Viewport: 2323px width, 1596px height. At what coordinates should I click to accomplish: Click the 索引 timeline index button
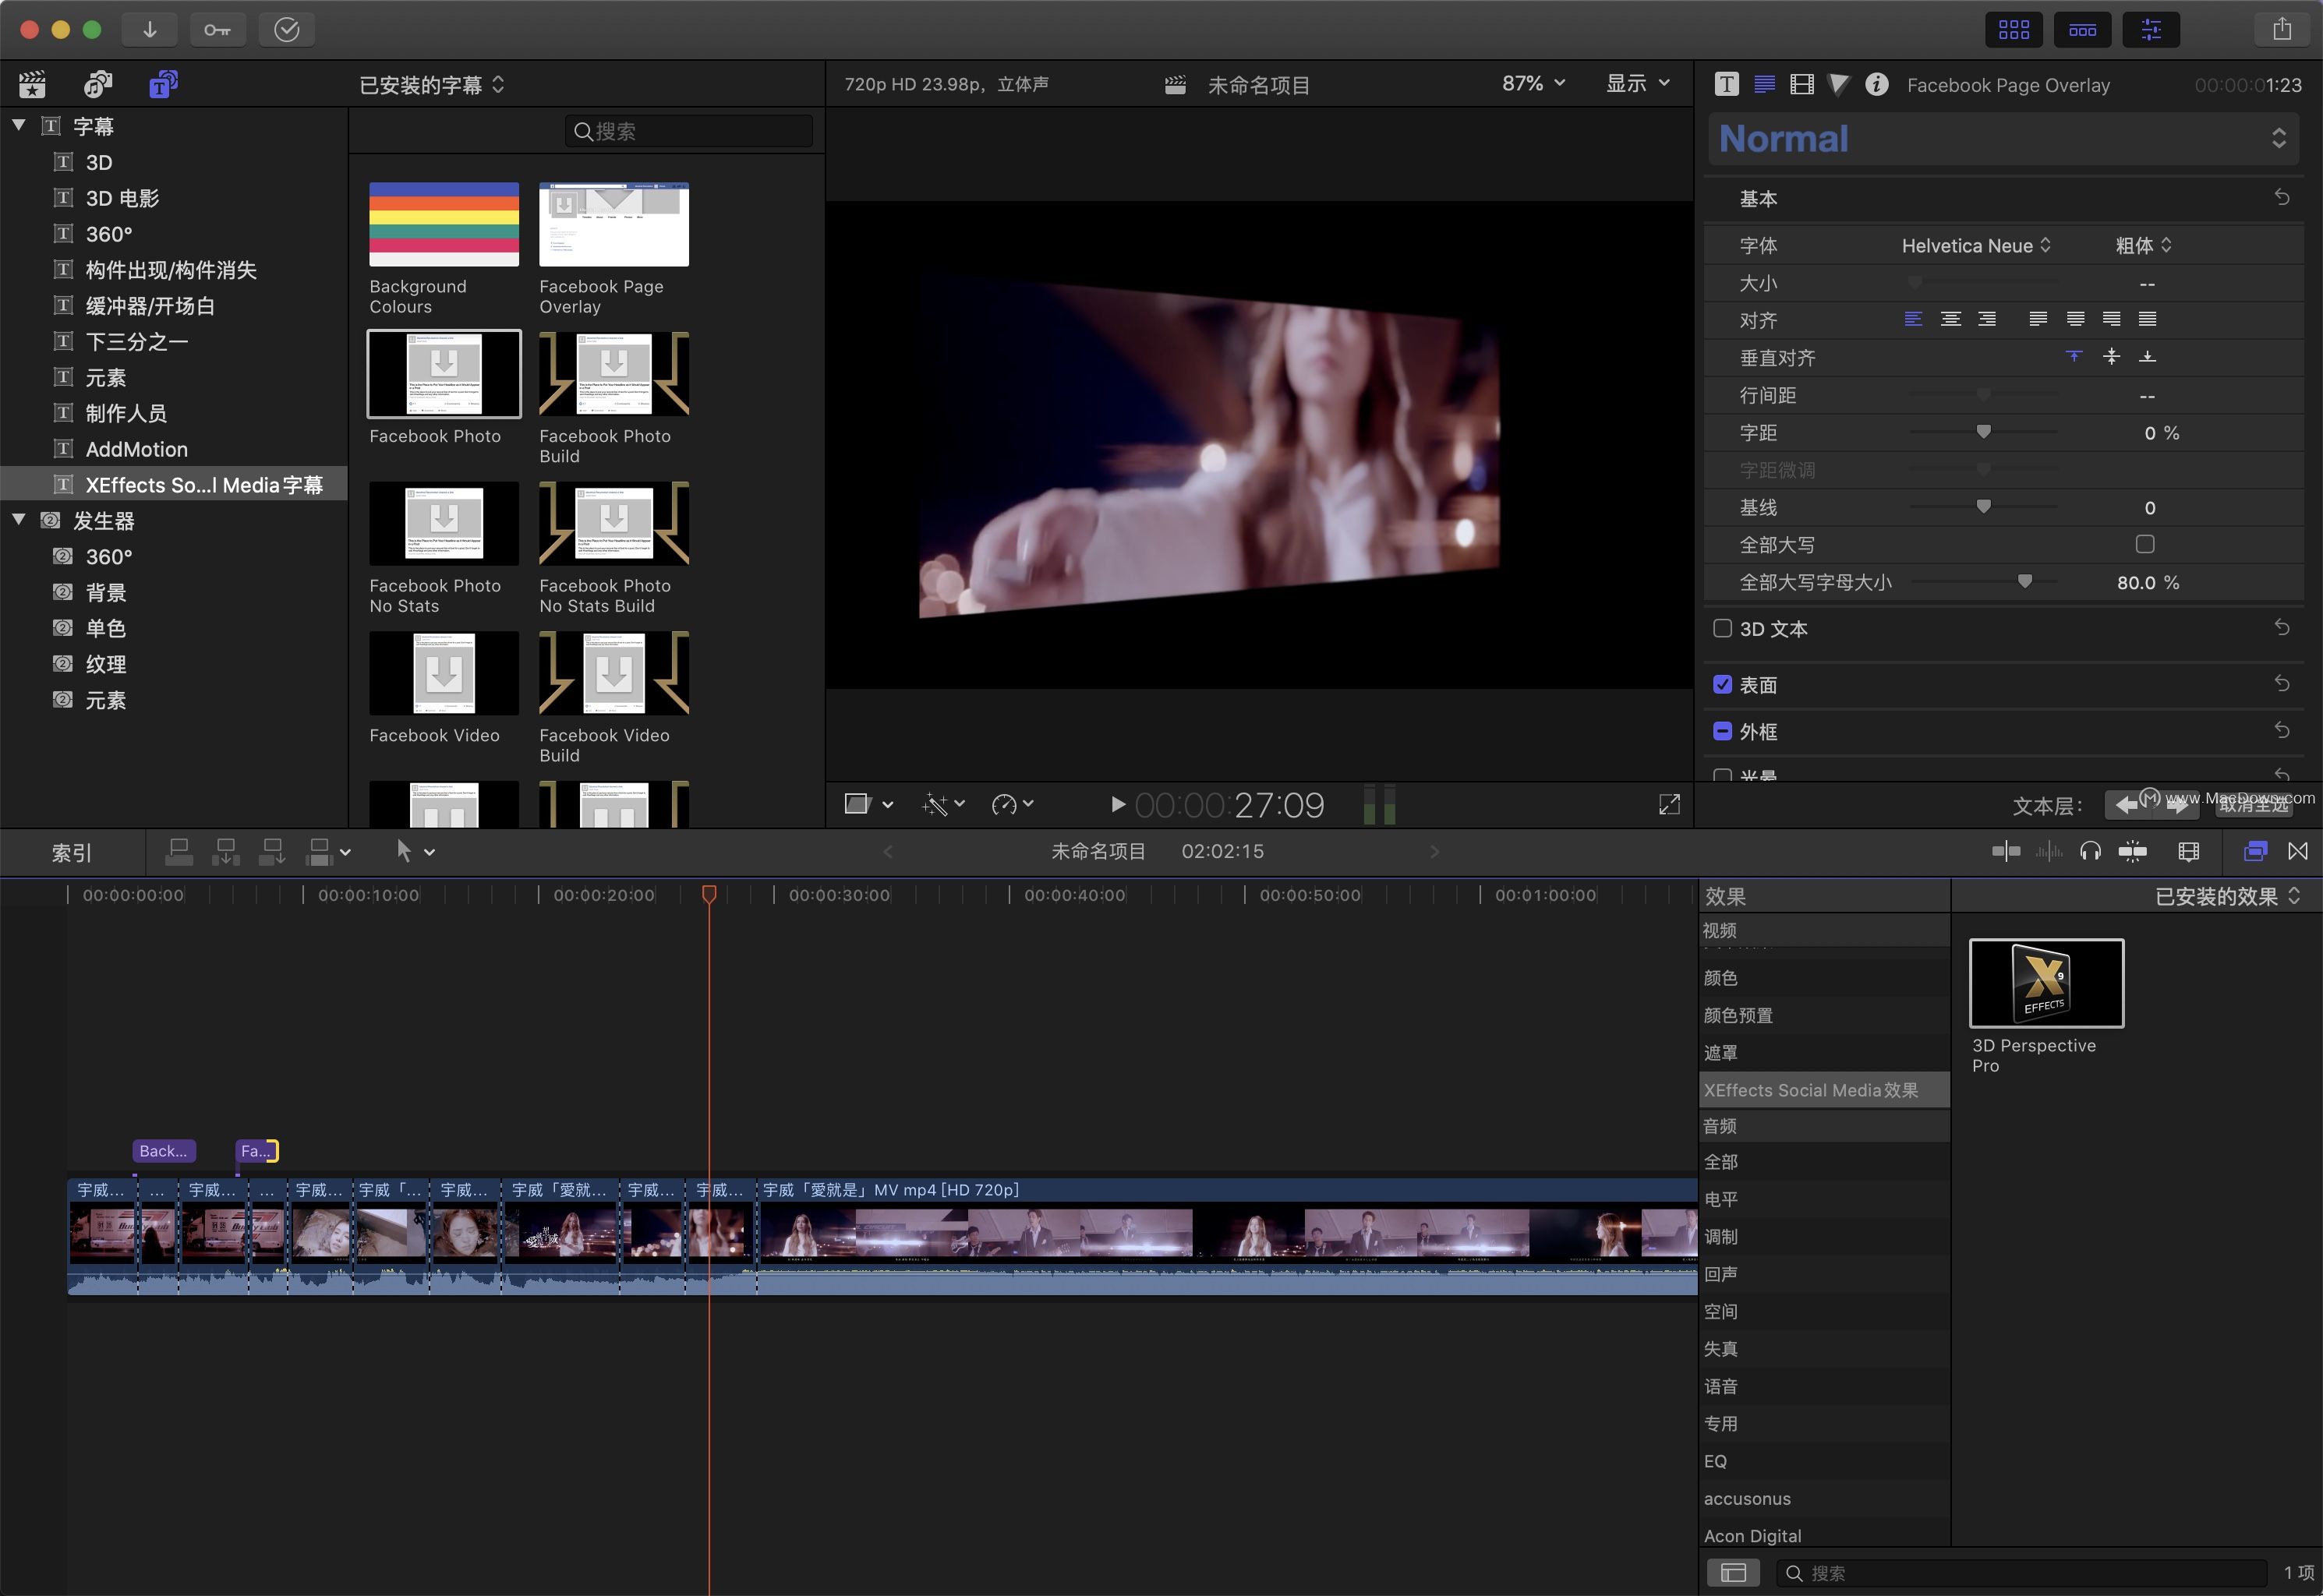(71, 852)
